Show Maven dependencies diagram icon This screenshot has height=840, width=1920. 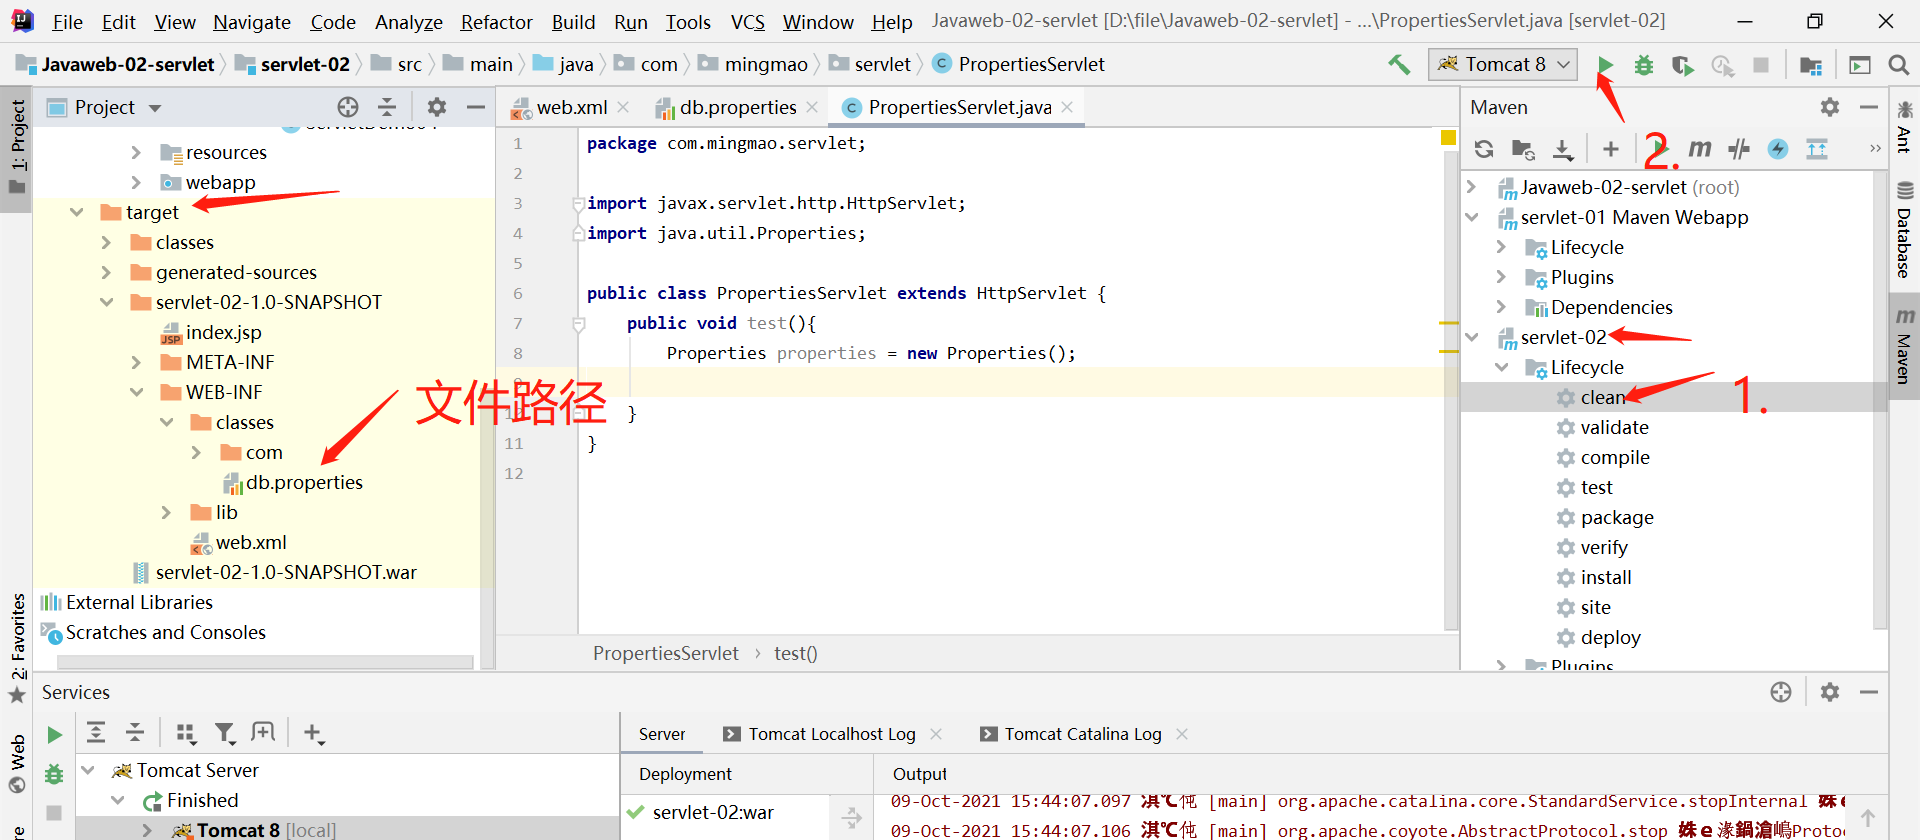coord(1817,149)
